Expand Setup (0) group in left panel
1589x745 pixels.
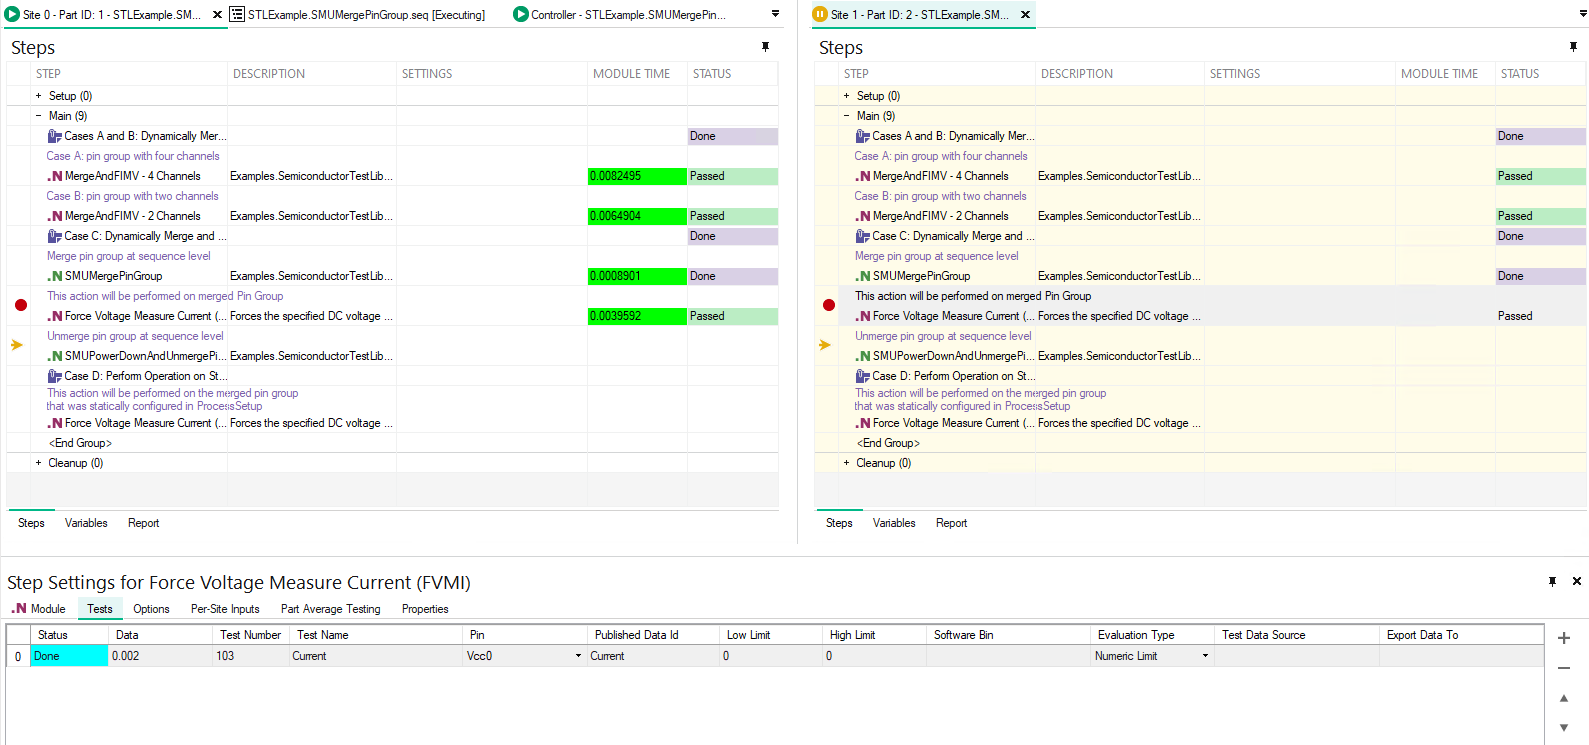(39, 96)
